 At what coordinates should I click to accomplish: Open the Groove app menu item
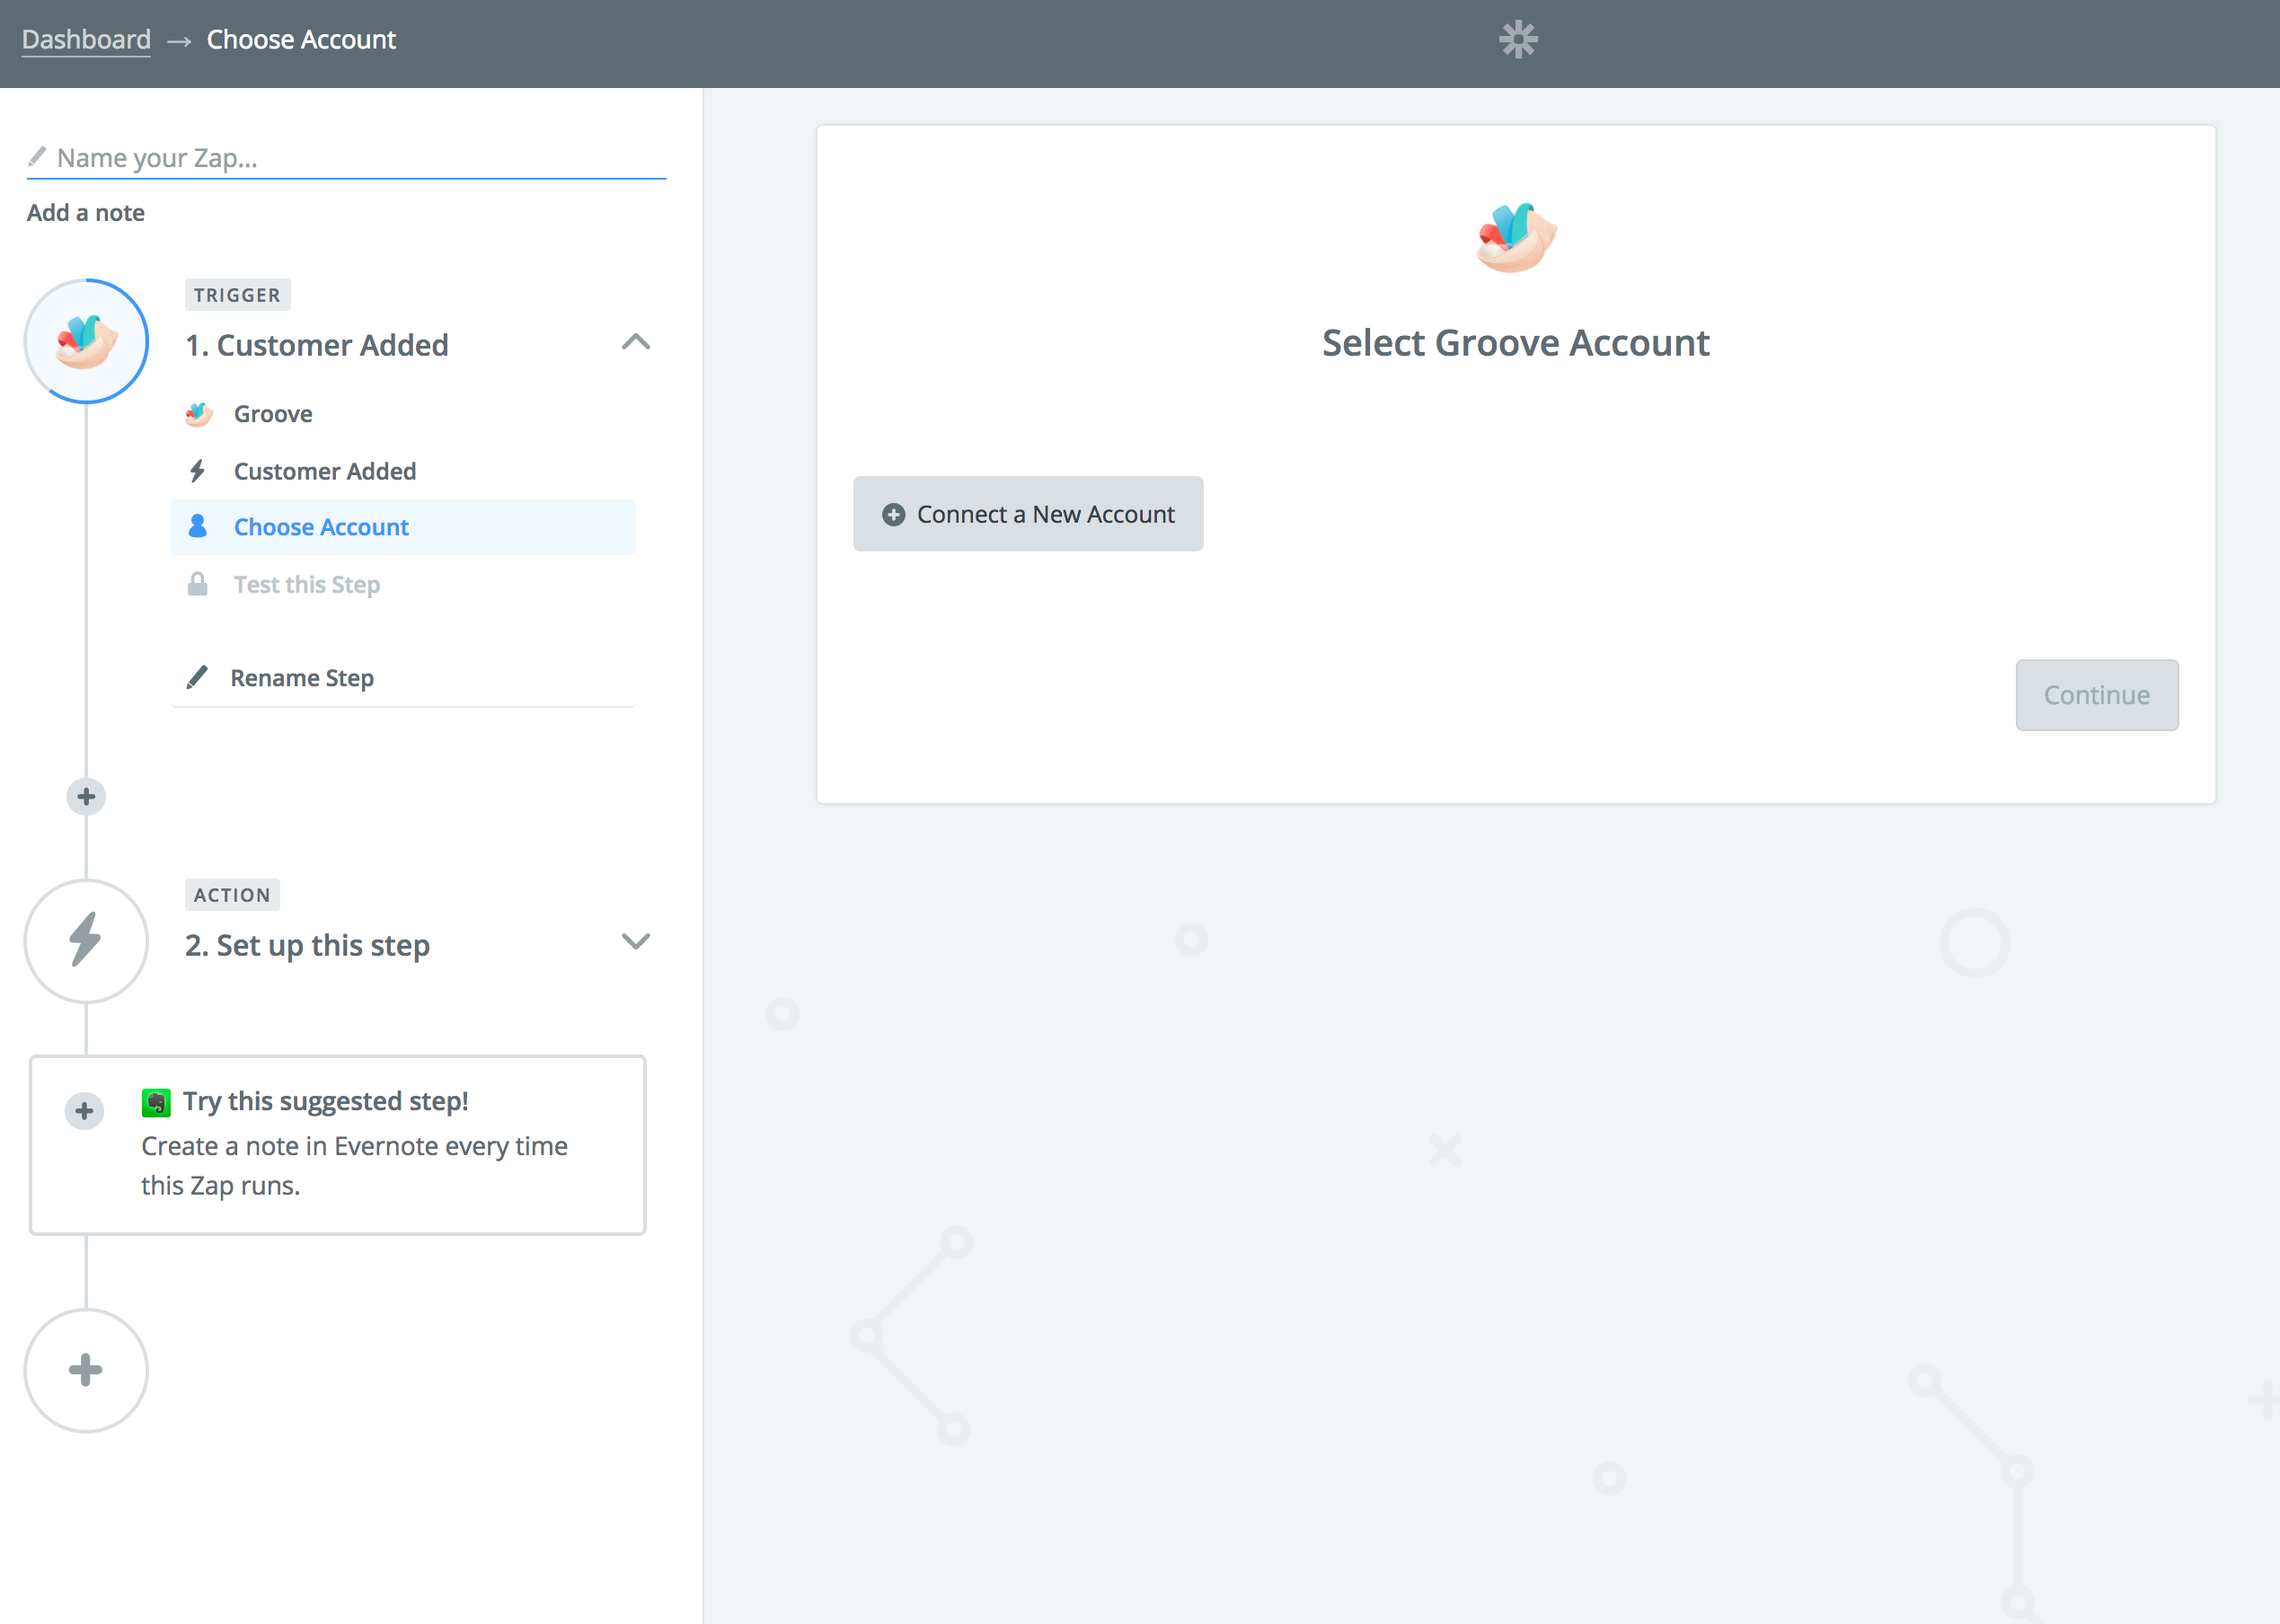click(273, 414)
